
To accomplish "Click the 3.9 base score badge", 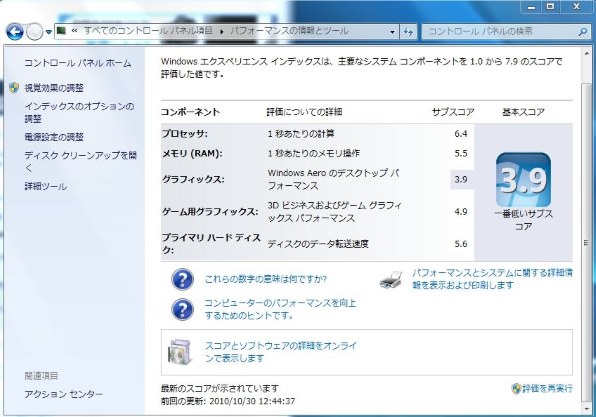I will pos(523,180).
